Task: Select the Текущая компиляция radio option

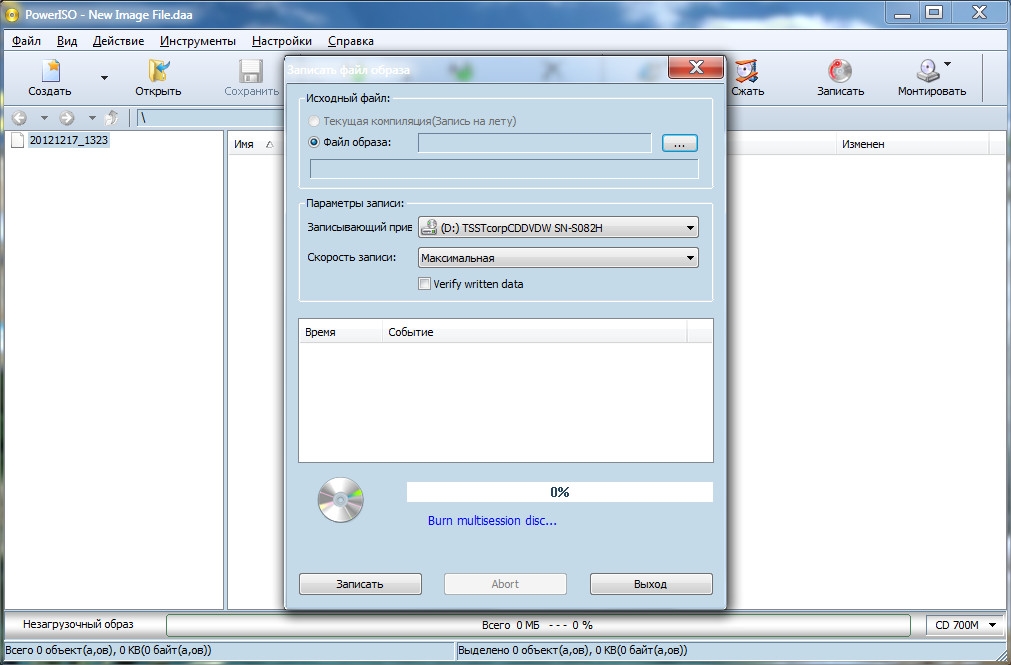Action: pos(314,121)
